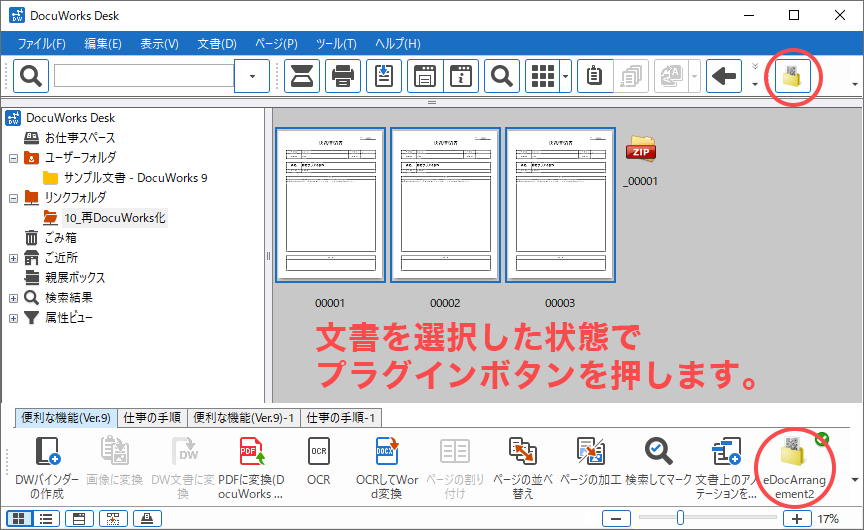Open the ファイル(F) menu
The image size is (864, 530).
41,44
